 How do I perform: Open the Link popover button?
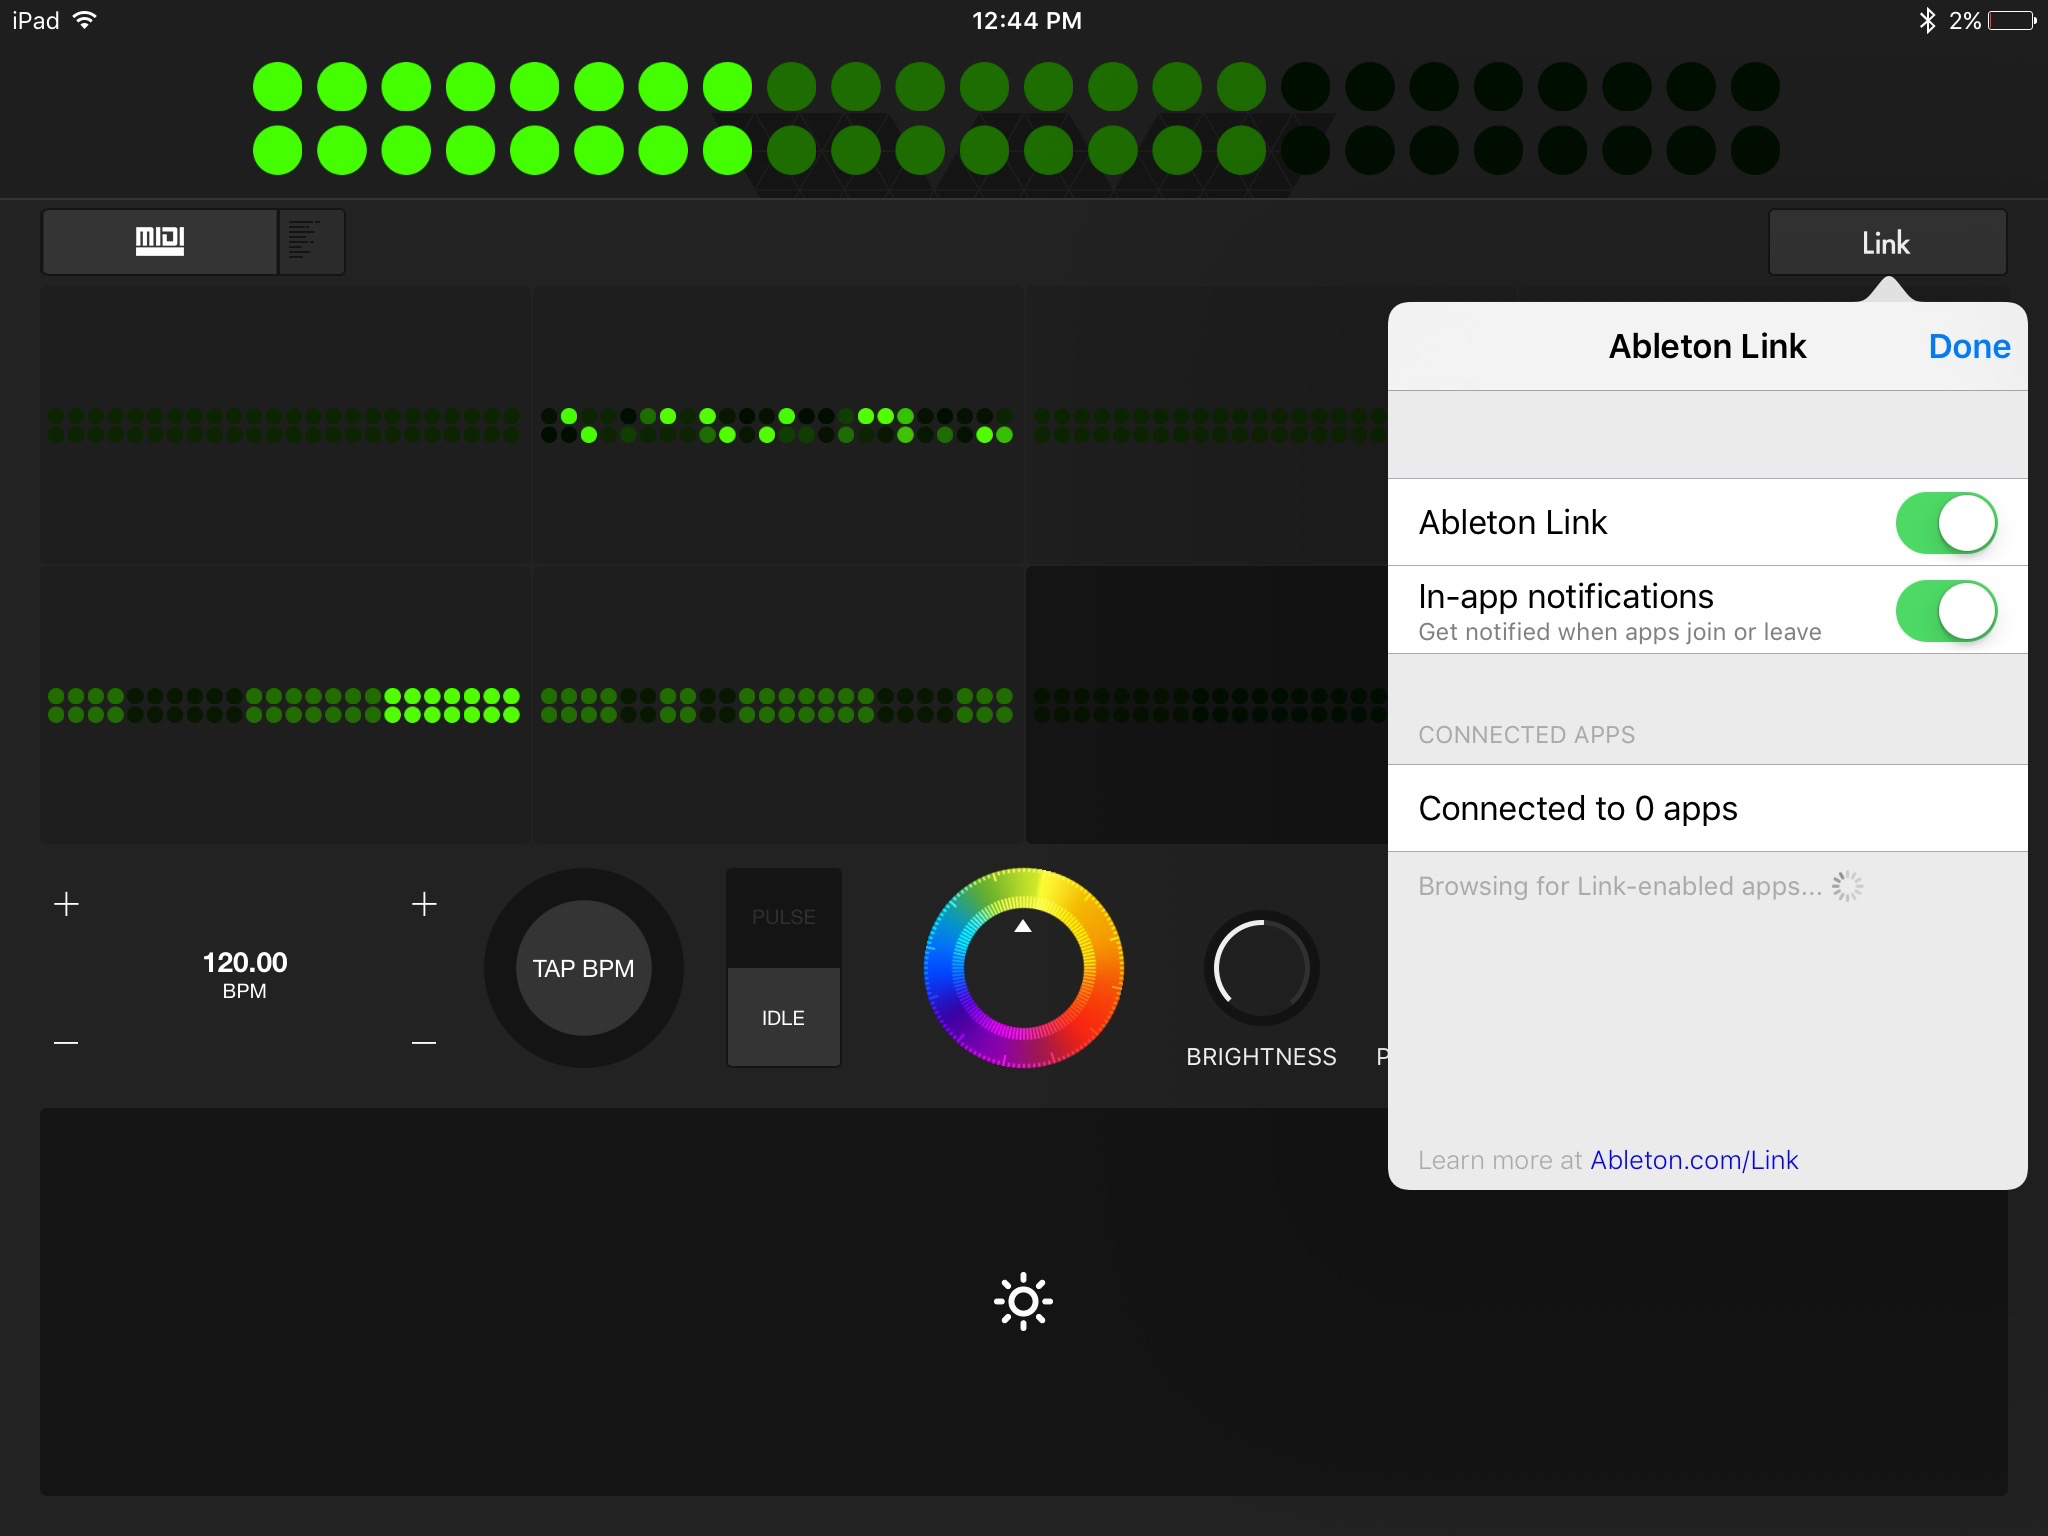[x=1886, y=242]
